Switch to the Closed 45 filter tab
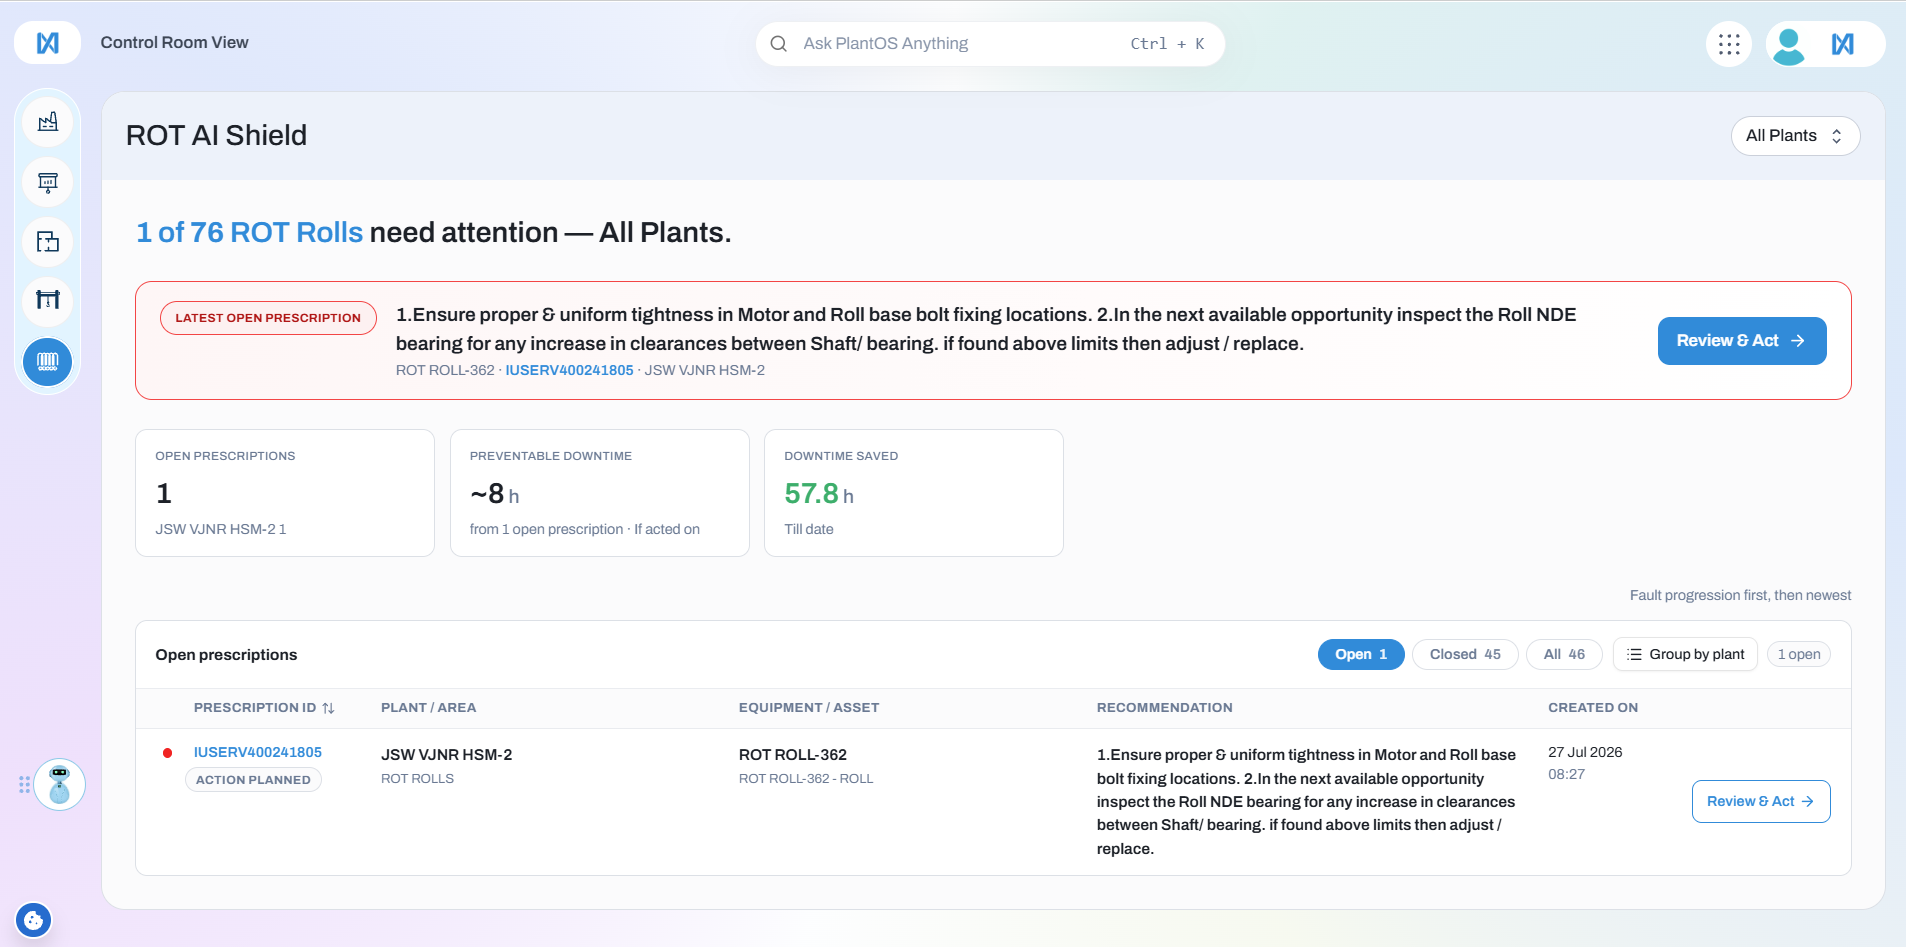The height and width of the screenshot is (947, 1906). 1465,654
